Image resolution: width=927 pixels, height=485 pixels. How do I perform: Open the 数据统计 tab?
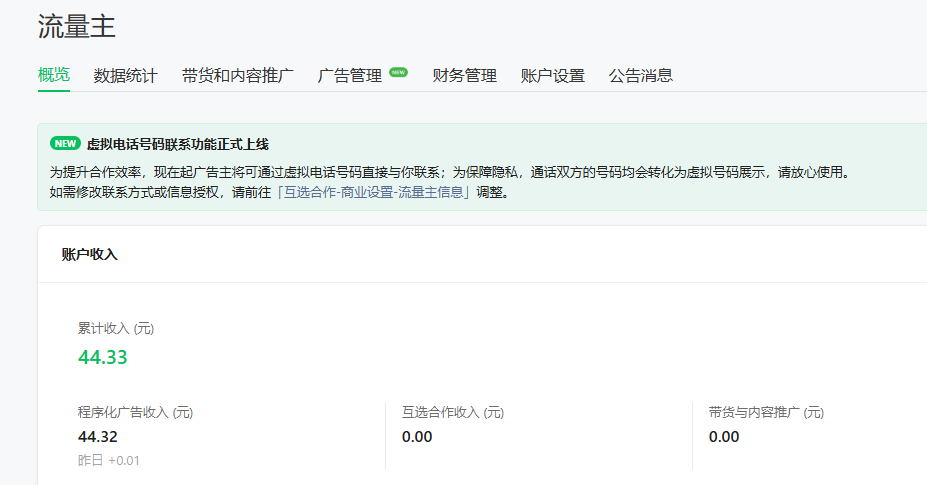125,76
